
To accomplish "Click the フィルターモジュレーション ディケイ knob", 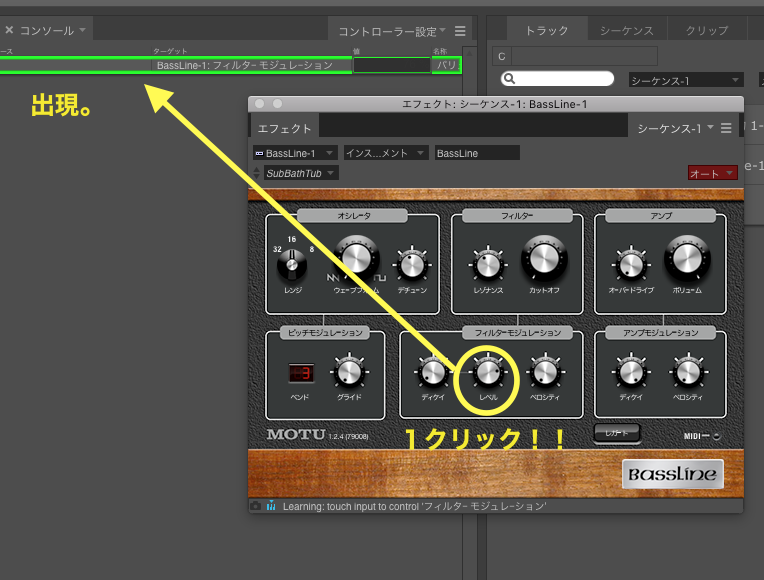I will point(432,372).
